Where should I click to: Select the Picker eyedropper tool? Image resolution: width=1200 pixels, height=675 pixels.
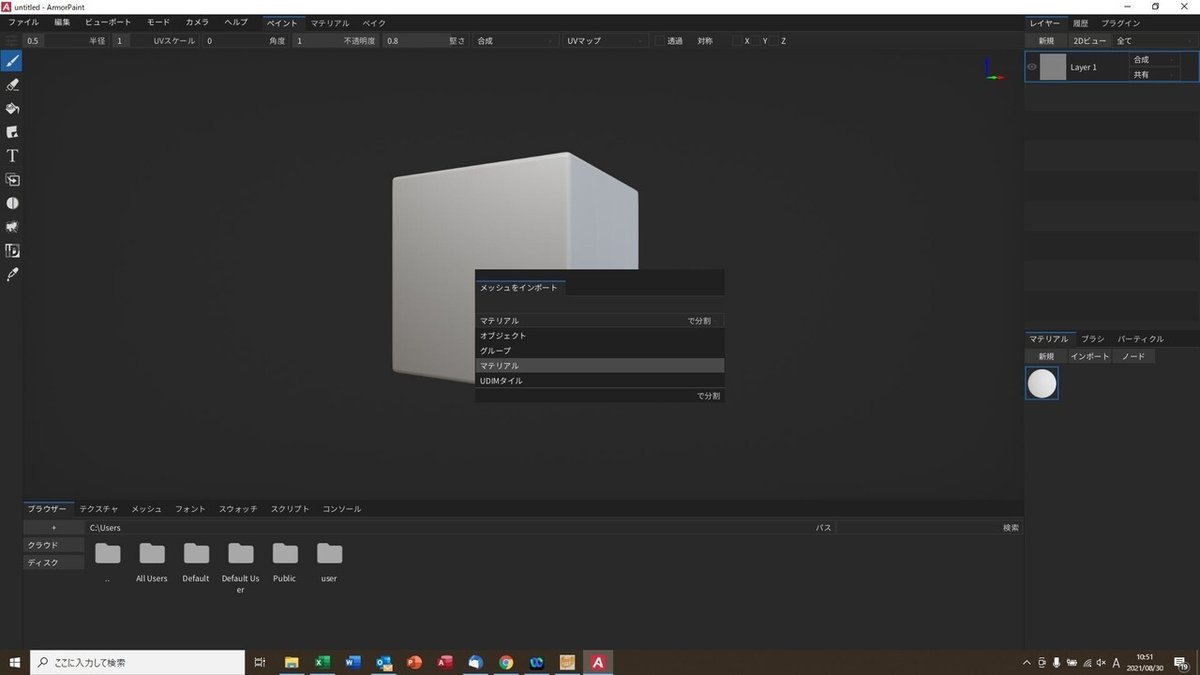tap(12, 274)
